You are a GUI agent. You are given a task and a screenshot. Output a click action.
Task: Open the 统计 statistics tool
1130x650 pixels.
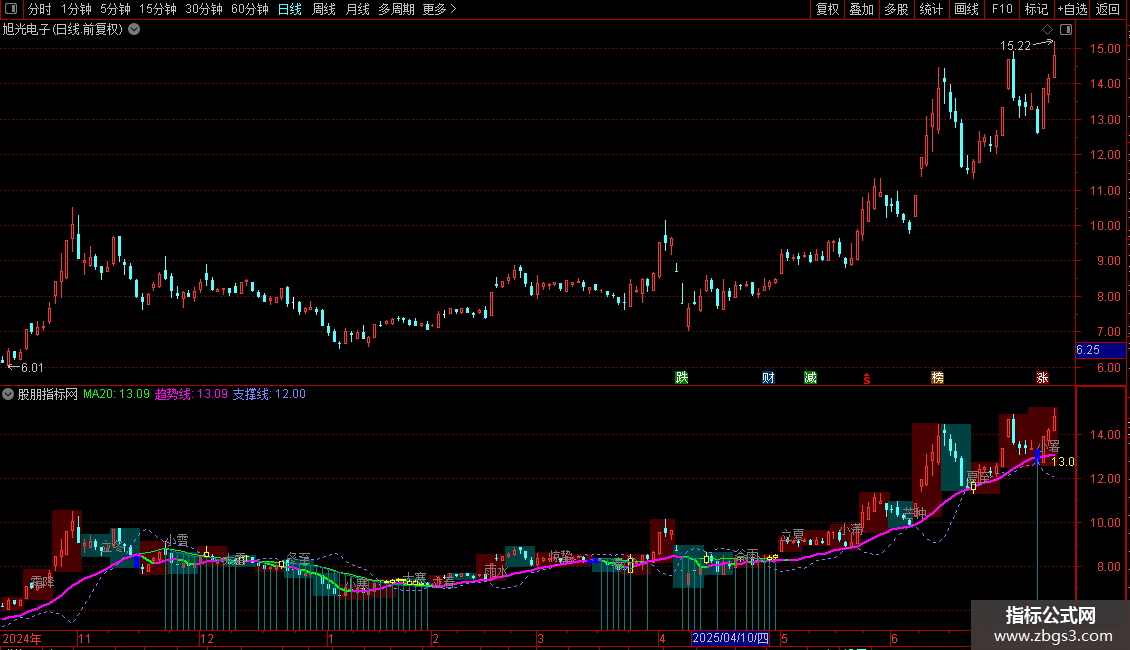[x=931, y=9]
